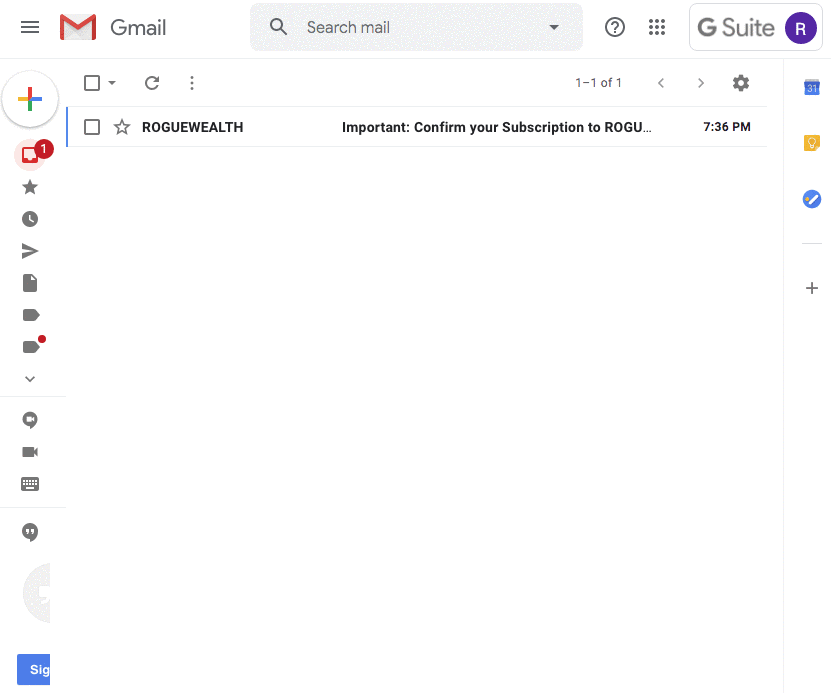Get add-ons plus icon
831x693 pixels.
[x=811, y=288]
